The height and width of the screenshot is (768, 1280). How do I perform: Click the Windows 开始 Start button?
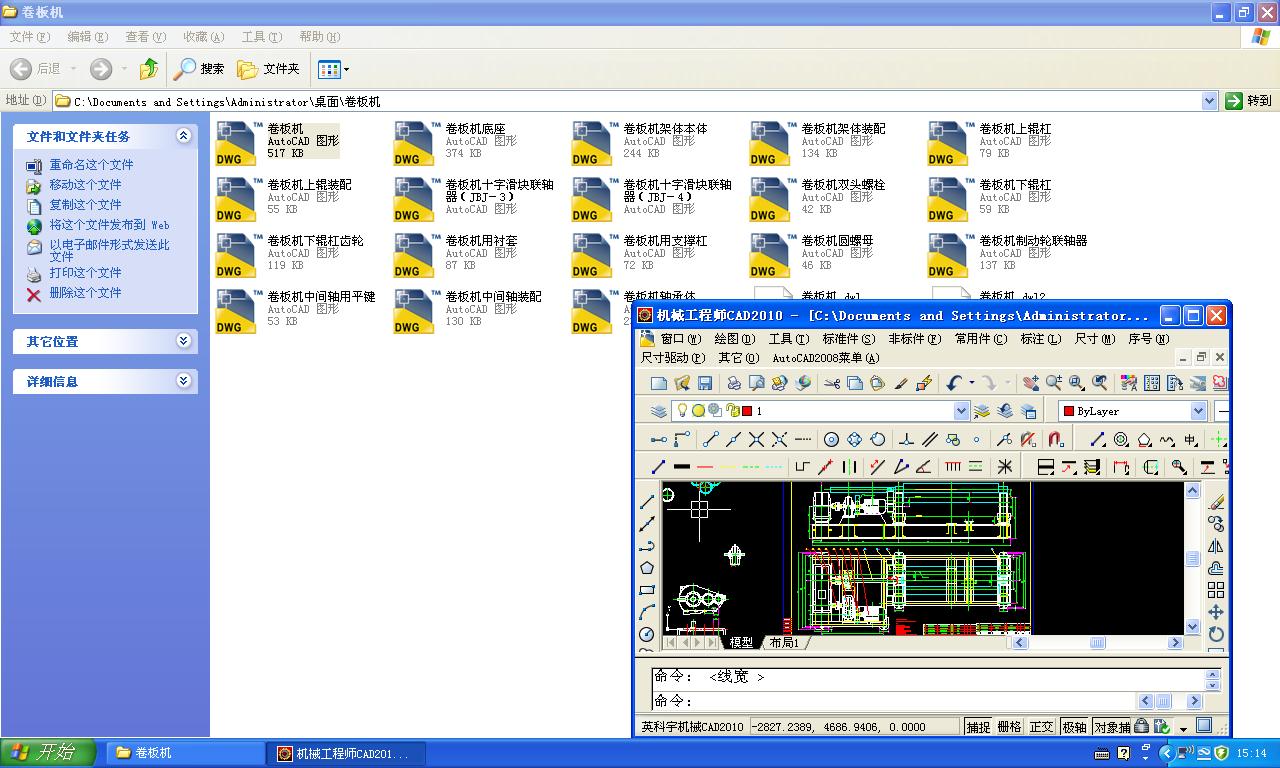tap(48, 753)
